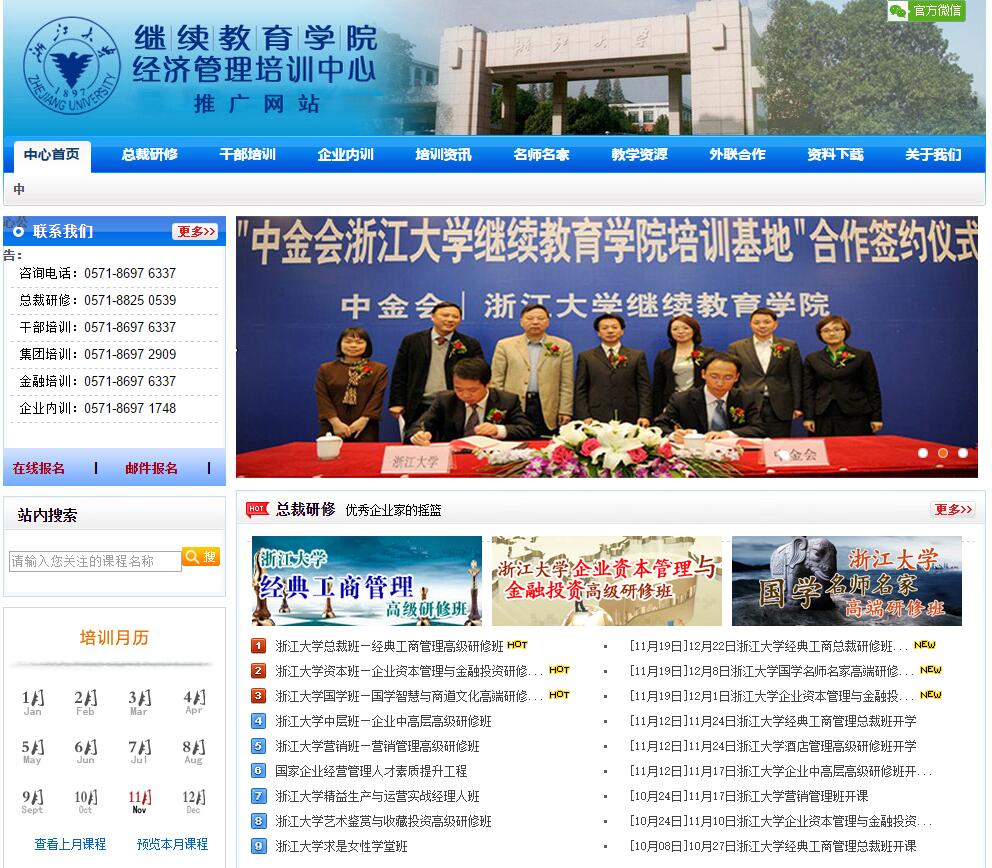Open 教学资源 navigation menu

click(x=640, y=154)
